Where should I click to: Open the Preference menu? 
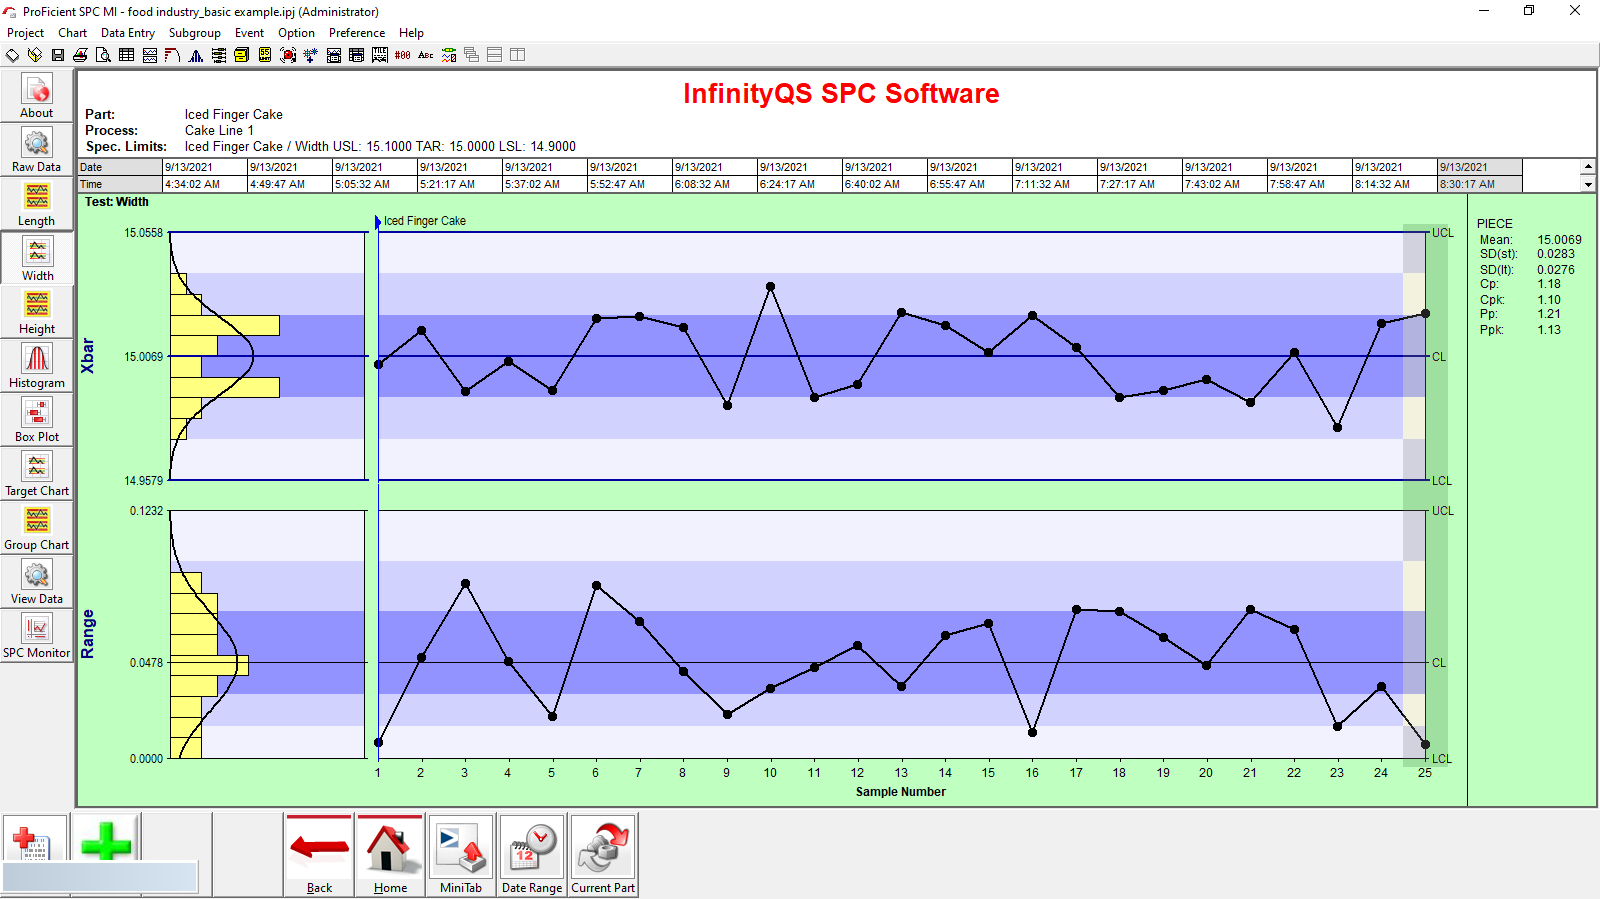pos(357,33)
